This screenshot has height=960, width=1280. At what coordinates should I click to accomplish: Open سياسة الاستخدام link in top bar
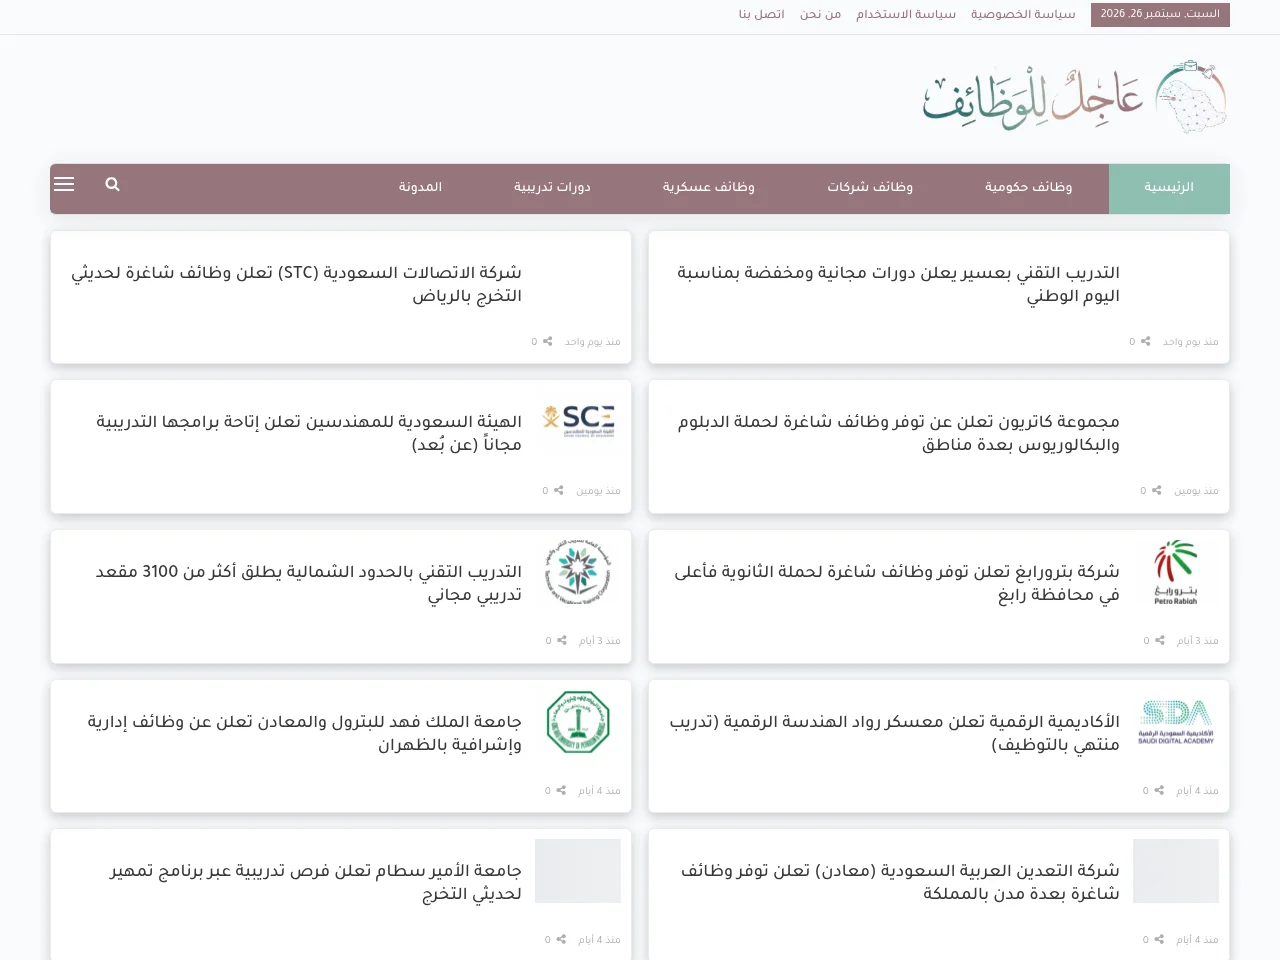pyautogui.click(x=906, y=14)
